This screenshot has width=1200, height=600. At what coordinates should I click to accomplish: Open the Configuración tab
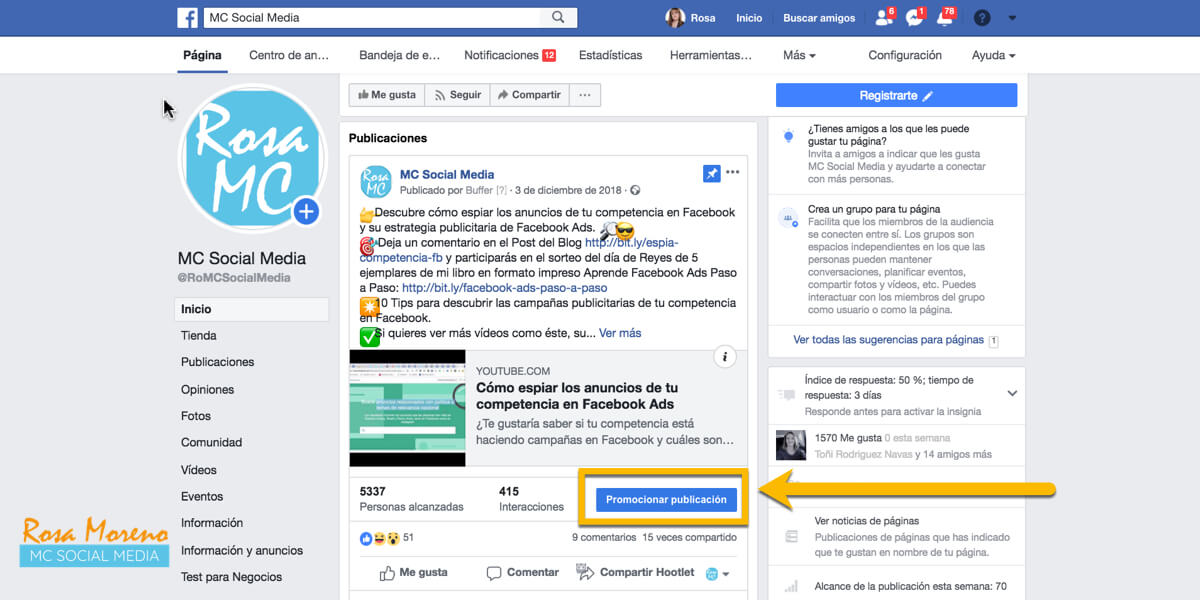coord(905,55)
